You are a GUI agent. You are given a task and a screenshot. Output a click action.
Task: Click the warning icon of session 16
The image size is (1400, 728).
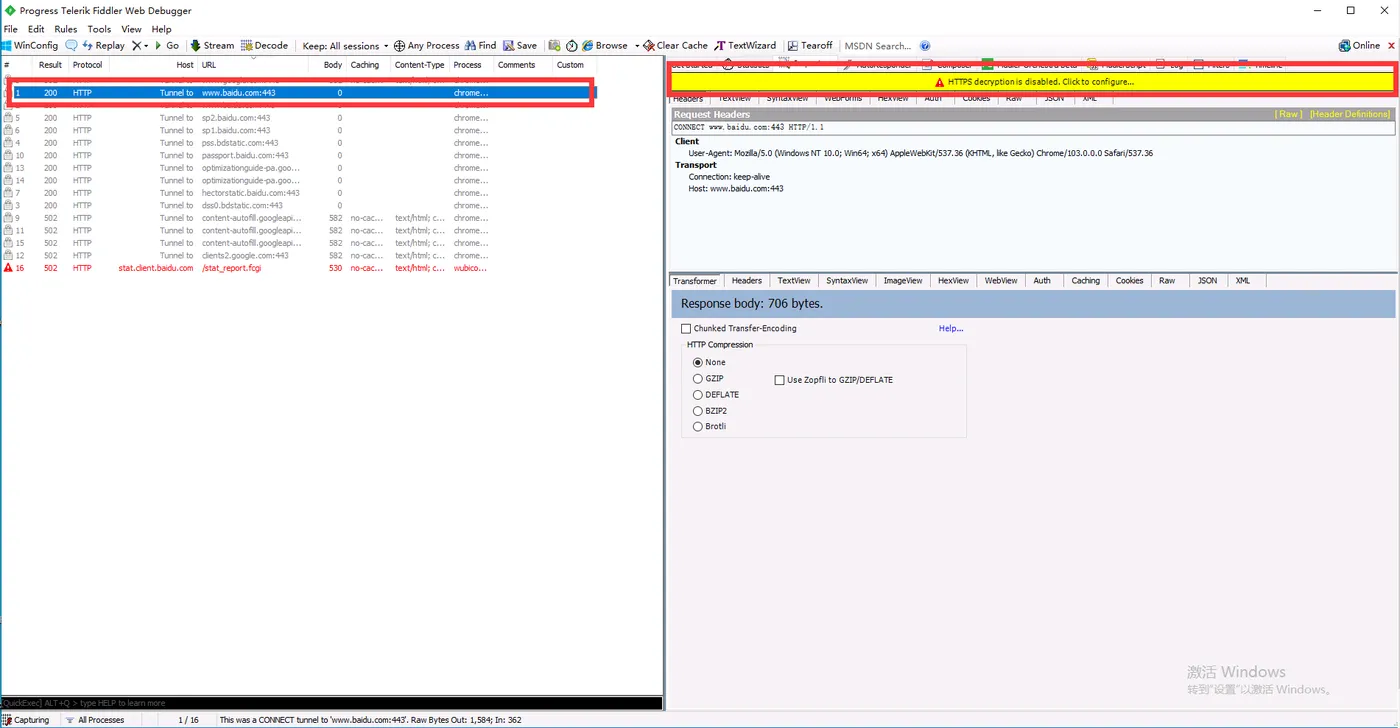click(8, 268)
